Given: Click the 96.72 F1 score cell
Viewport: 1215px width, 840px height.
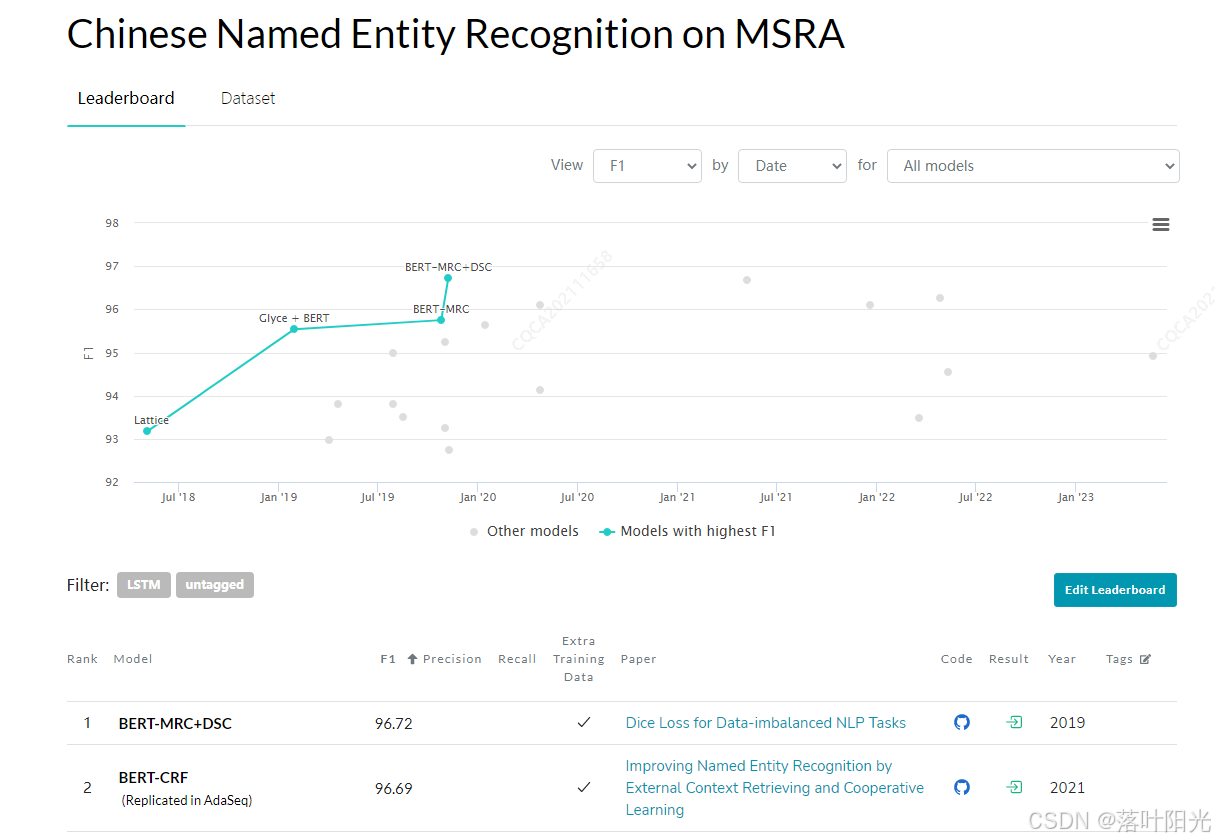Looking at the screenshot, I should (394, 723).
